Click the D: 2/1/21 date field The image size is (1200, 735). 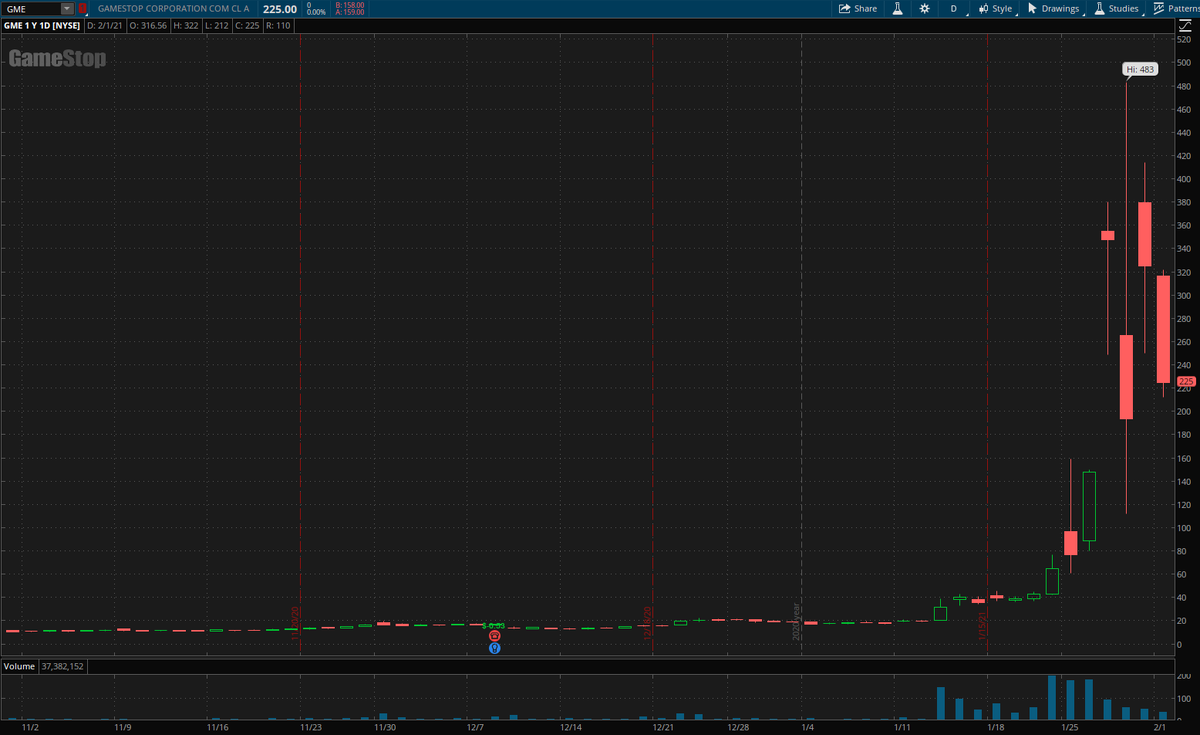click(x=105, y=25)
